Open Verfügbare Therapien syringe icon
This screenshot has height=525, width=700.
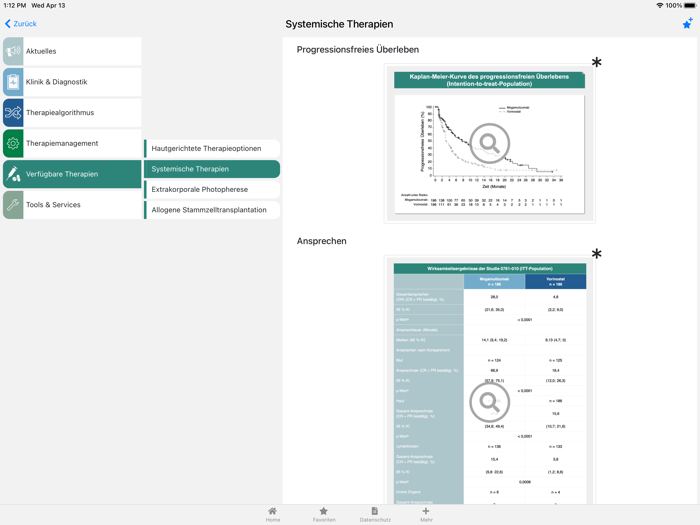(x=13, y=174)
